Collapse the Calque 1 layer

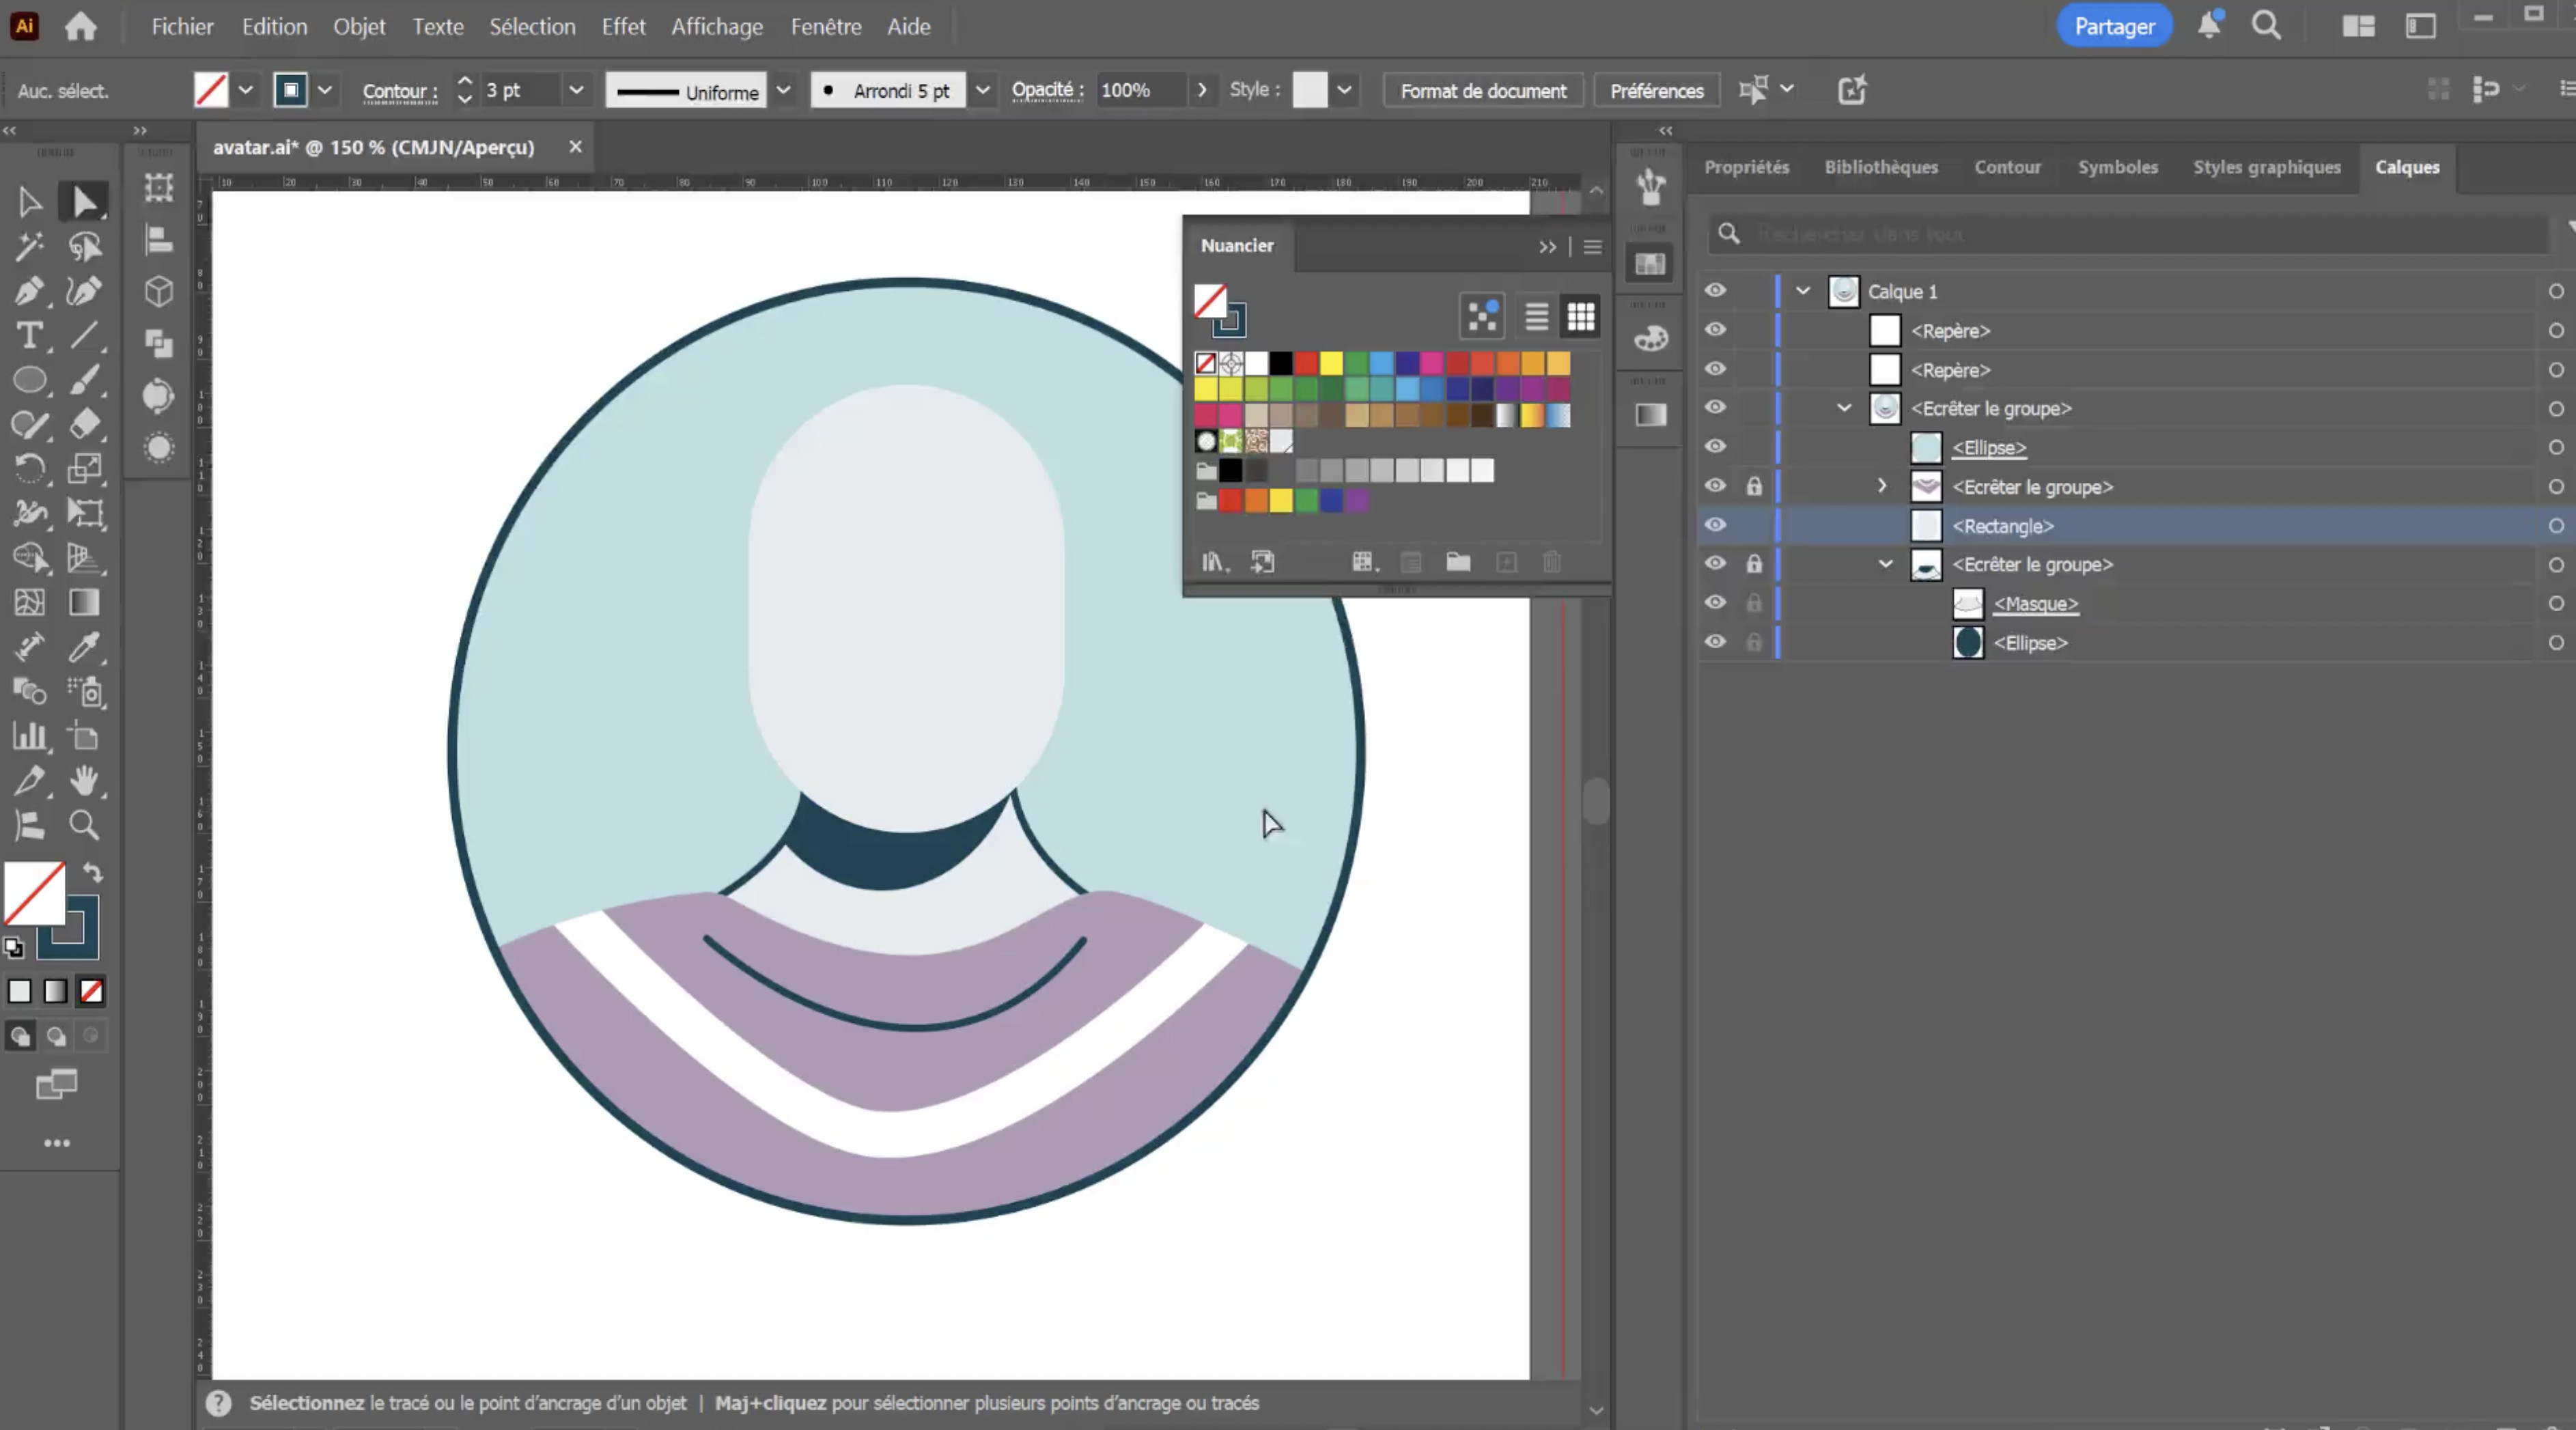tap(1803, 291)
